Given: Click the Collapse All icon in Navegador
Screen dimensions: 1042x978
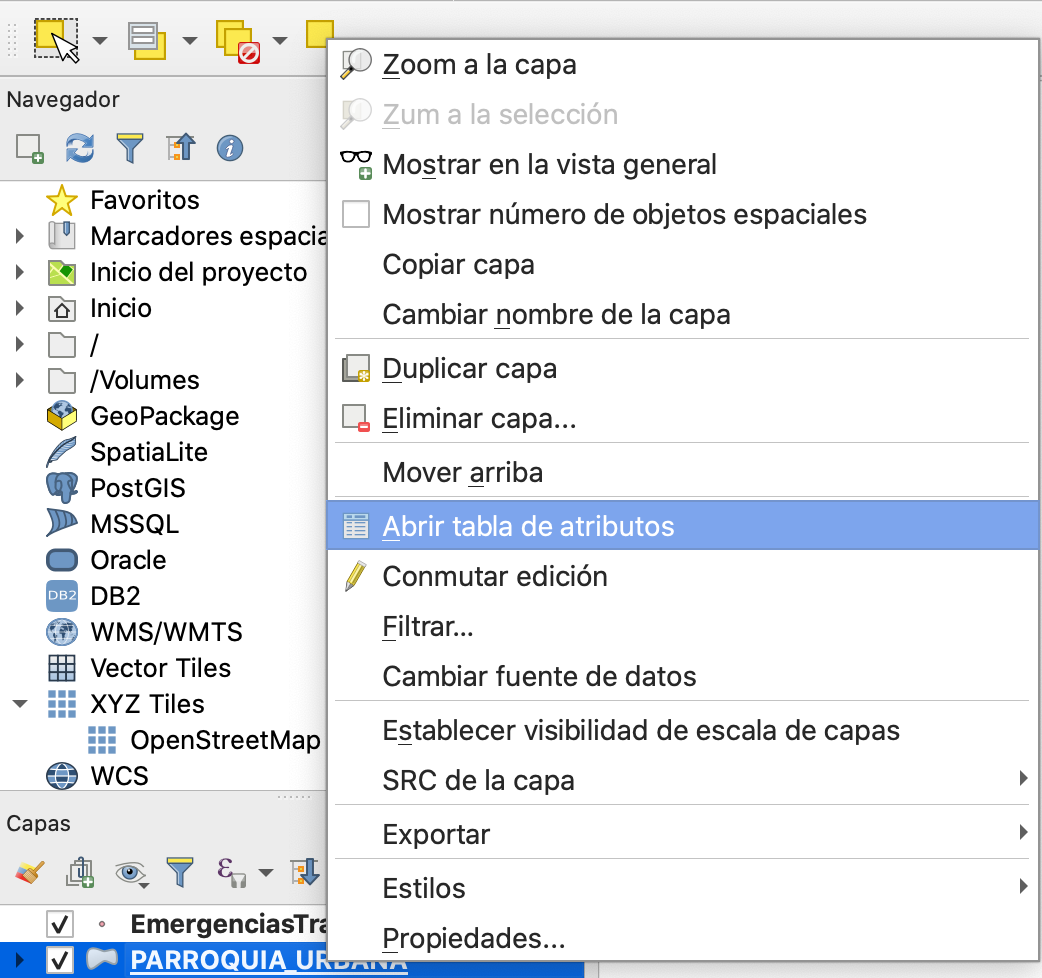Looking at the screenshot, I should (181, 149).
